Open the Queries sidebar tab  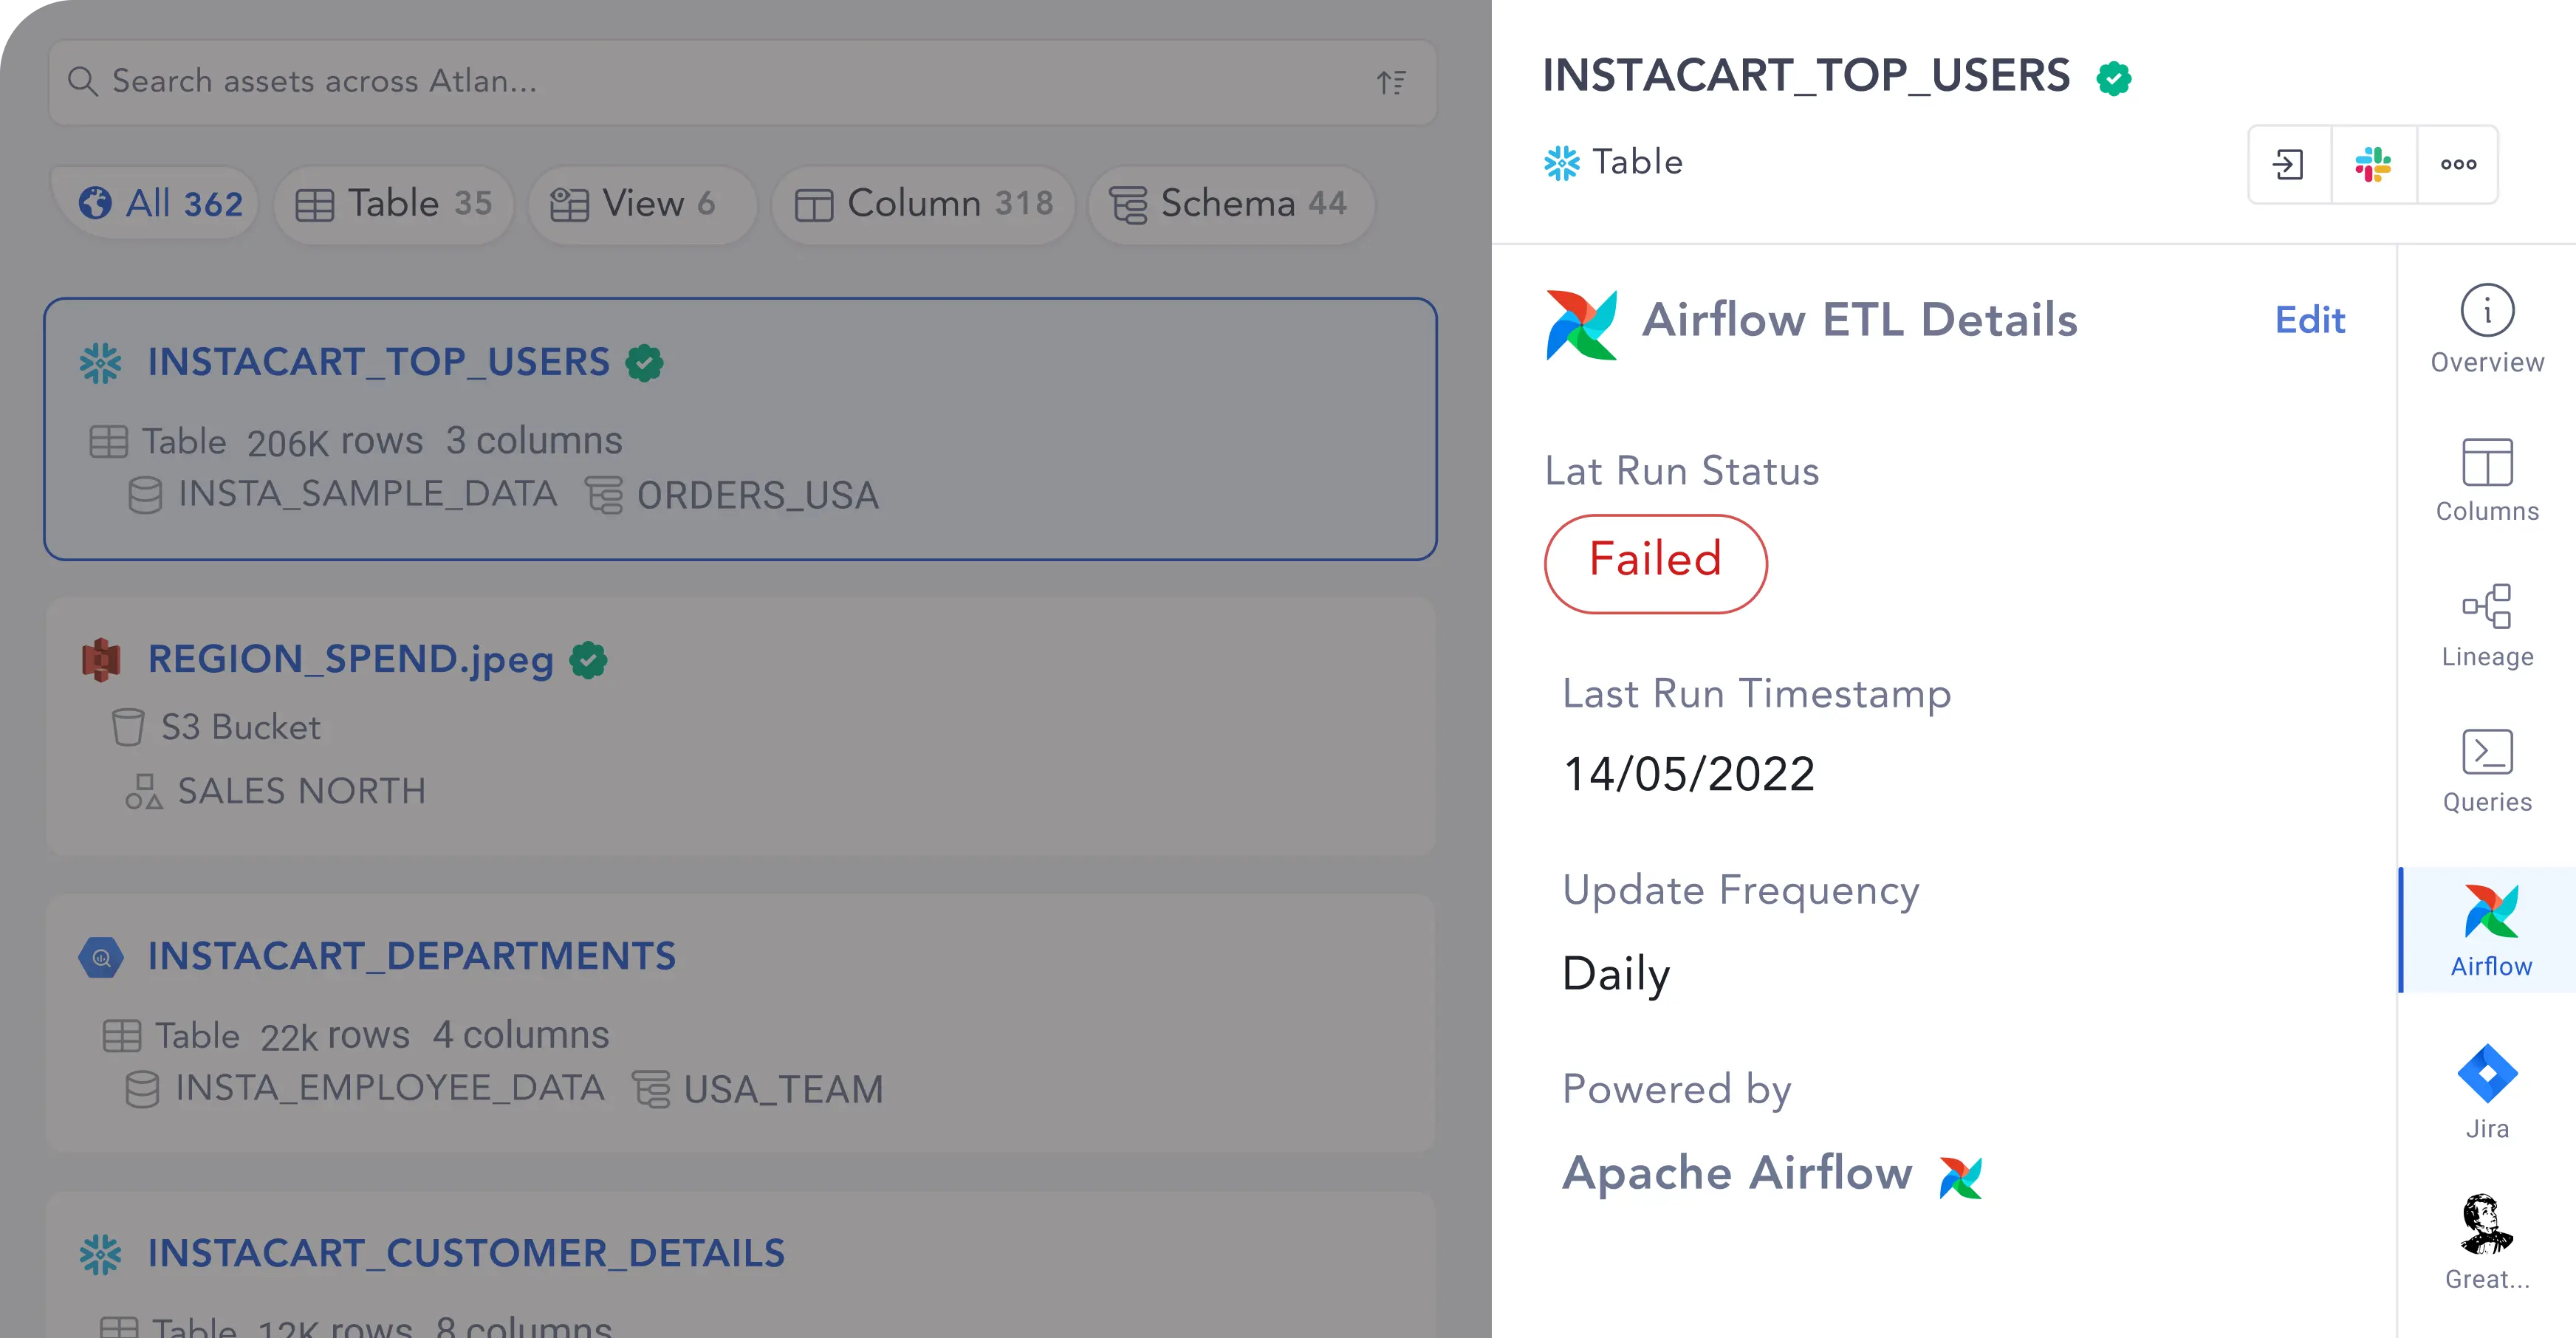pos(2487,772)
